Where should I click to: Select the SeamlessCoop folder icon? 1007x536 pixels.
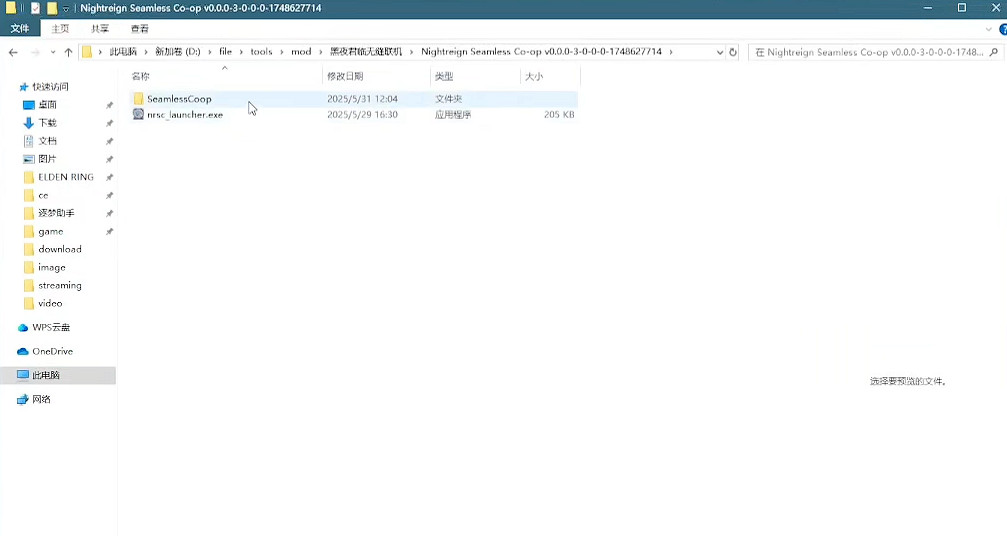[x=138, y=99]
